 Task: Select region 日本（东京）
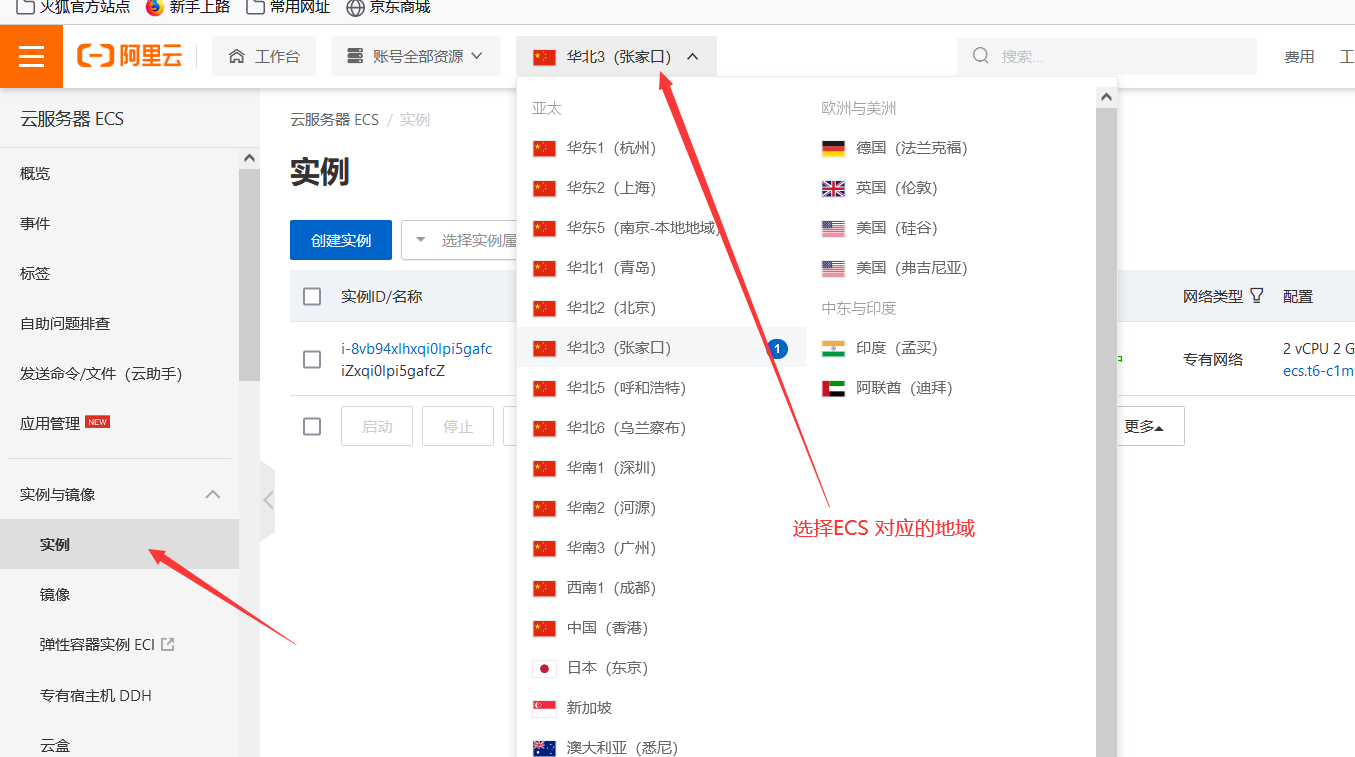pyautogui.click(x=661, y=668)
